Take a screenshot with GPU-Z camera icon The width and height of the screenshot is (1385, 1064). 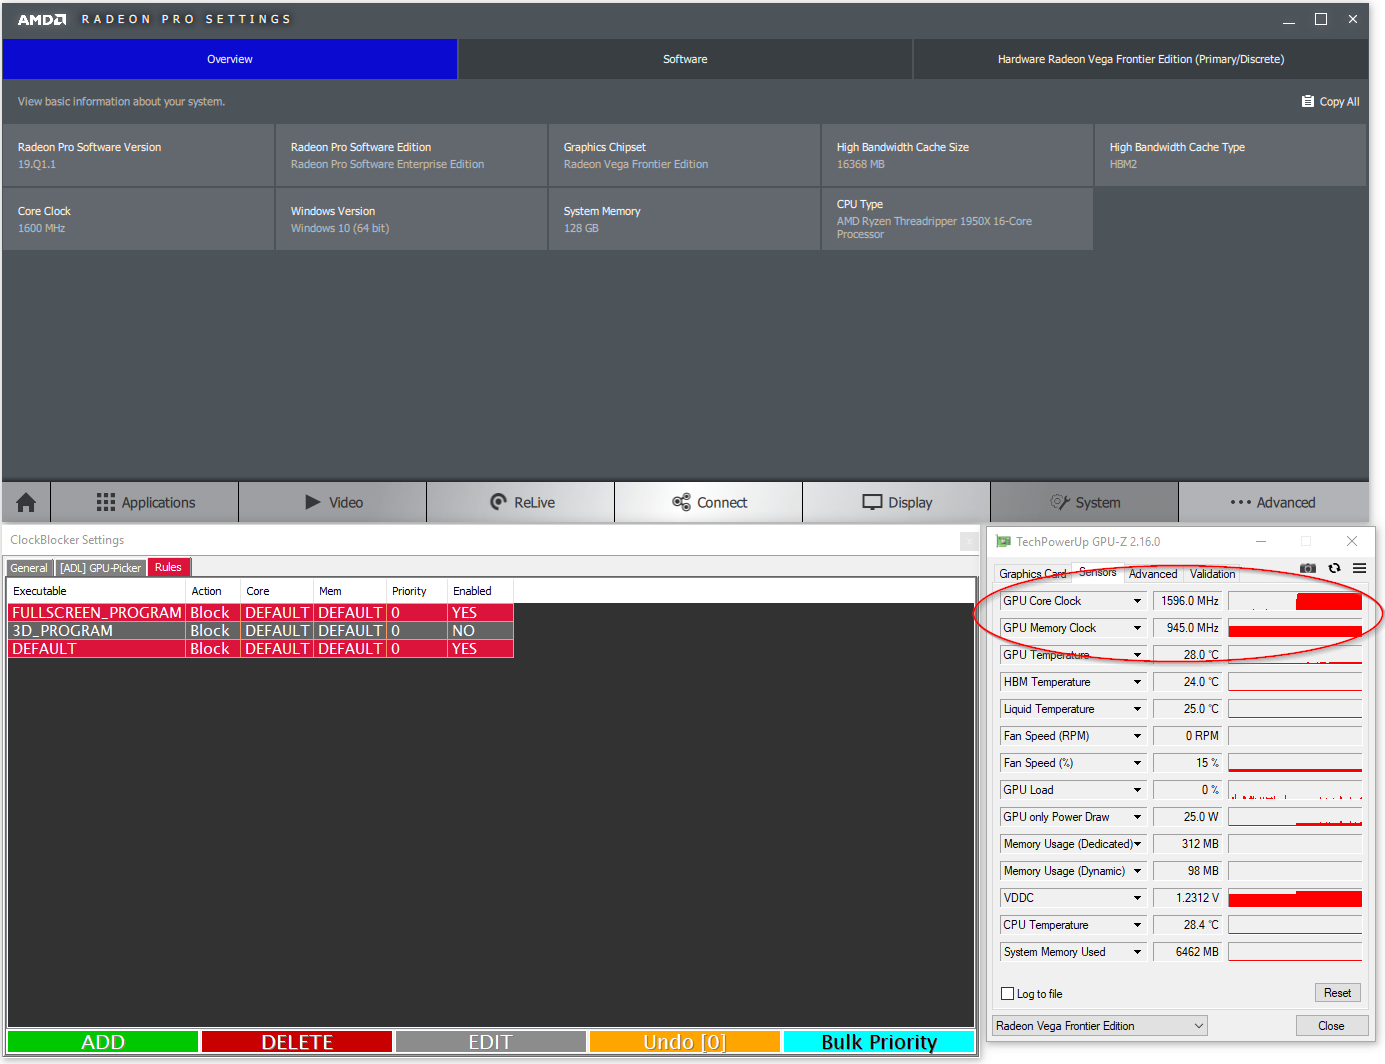[1307, 567]
